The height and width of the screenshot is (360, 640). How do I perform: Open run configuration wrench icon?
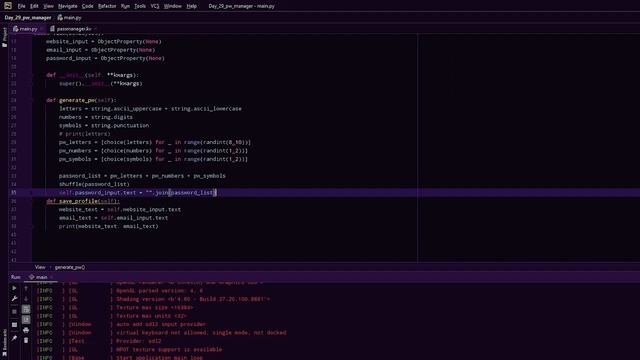click(x=14, y=299)
